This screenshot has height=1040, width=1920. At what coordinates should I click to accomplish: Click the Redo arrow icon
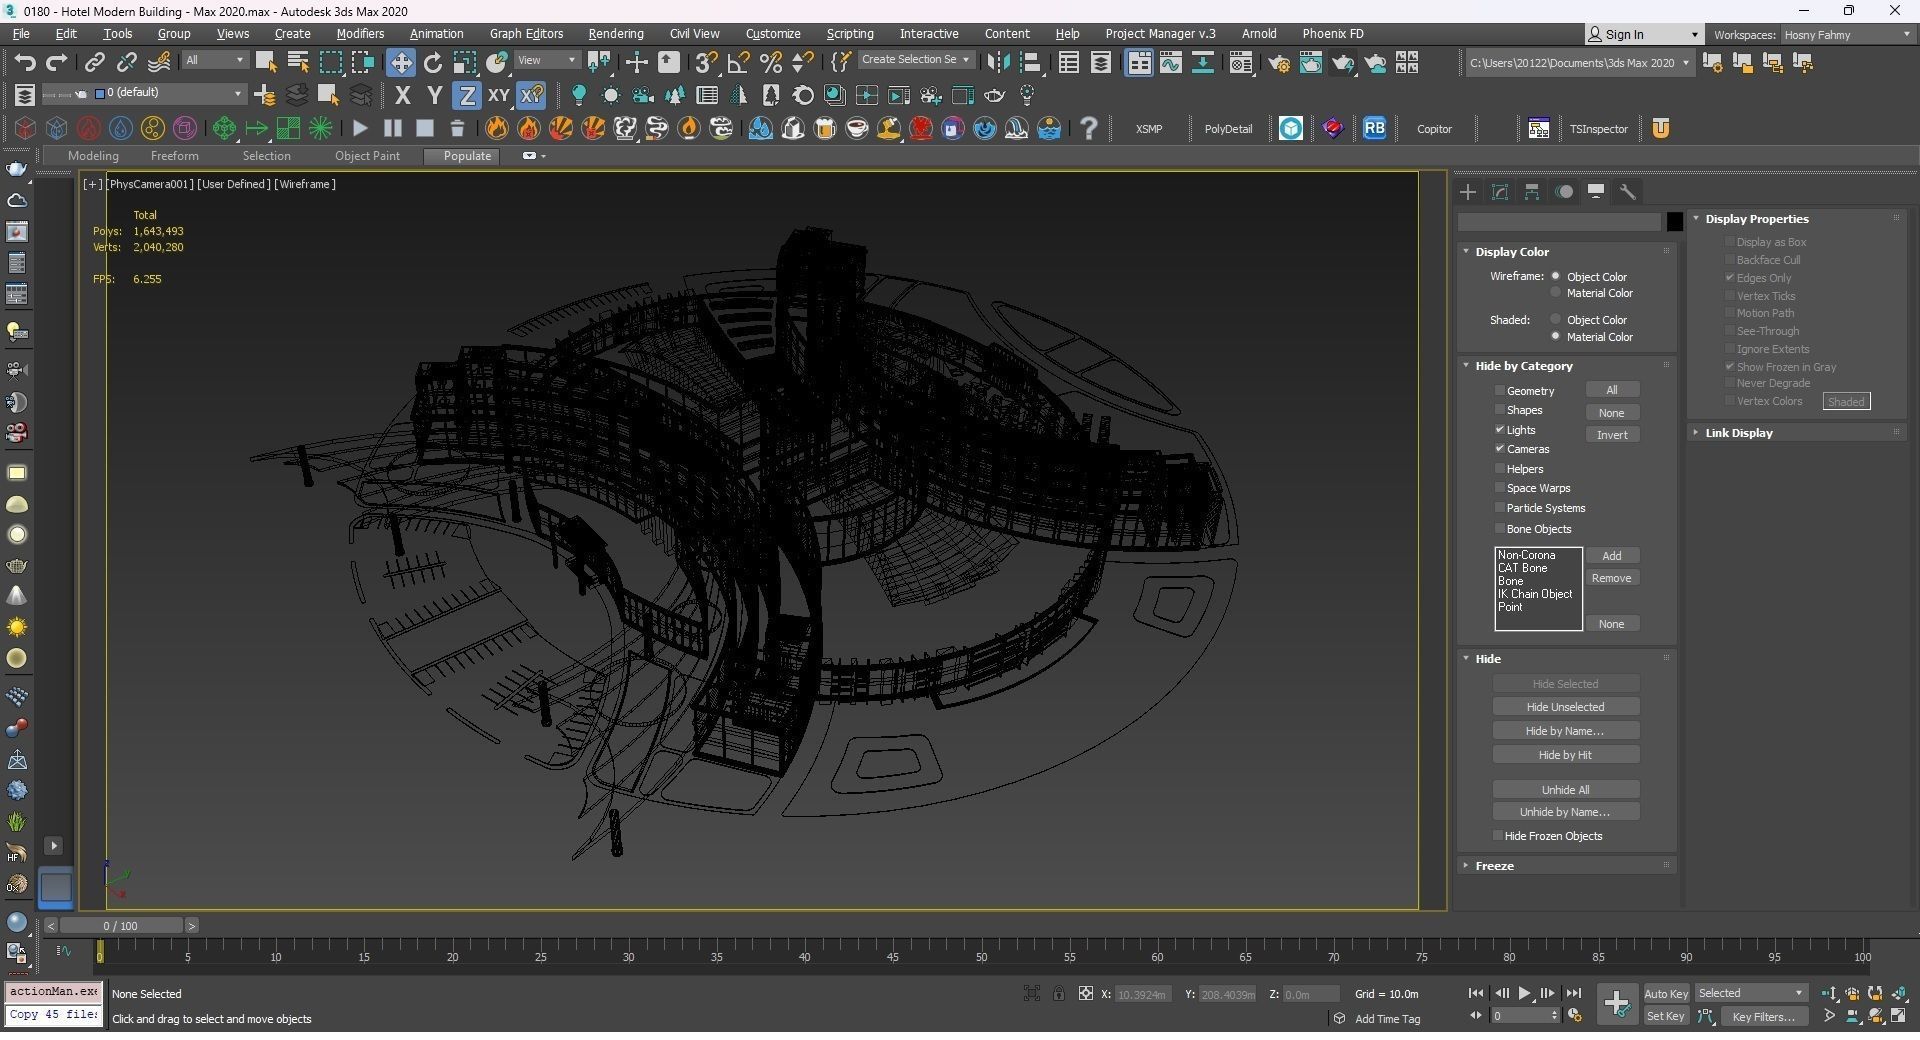coord(57,62)
